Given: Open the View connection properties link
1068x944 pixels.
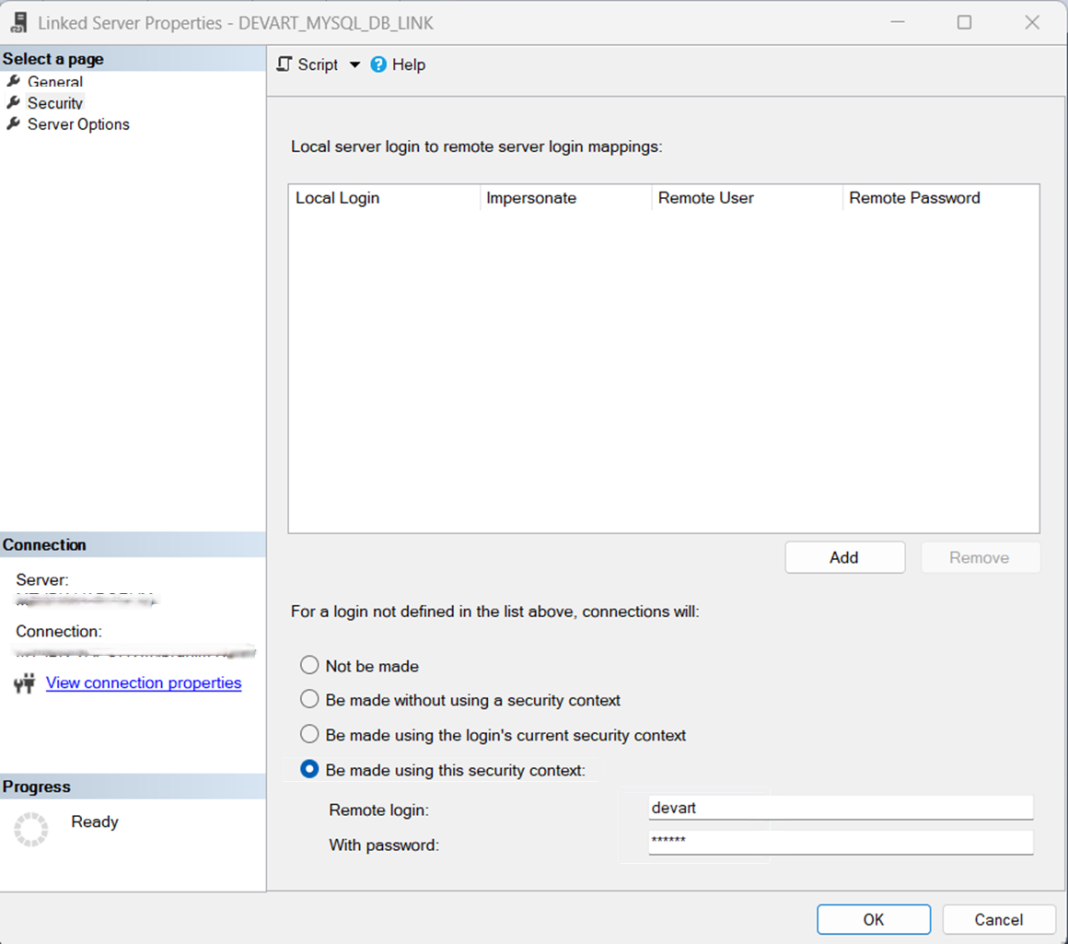Looking at the screenshot, I should 144,683.
